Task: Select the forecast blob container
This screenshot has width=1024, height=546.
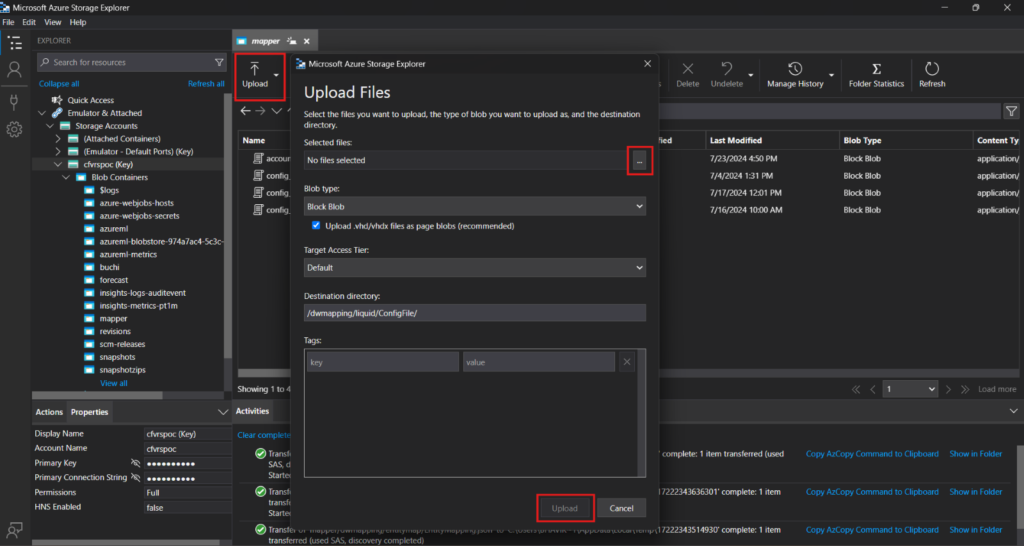Action: point(114,280)
